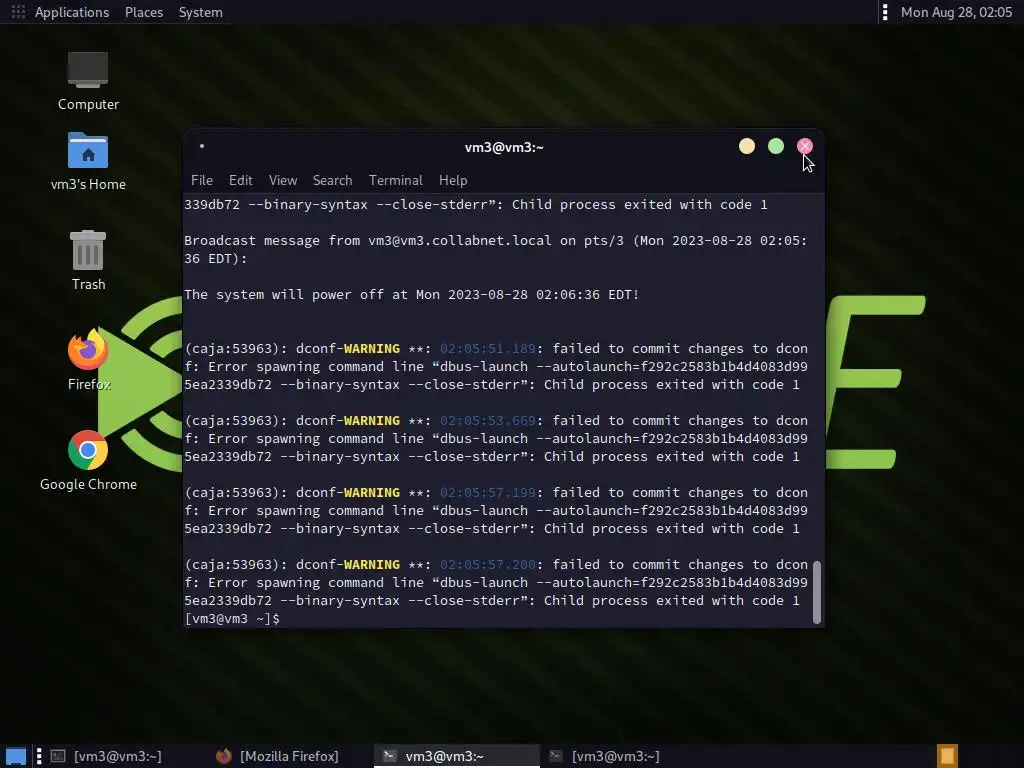Minimize the terminal with the yellow button
1024x768 pixels.
pos(746,146)
